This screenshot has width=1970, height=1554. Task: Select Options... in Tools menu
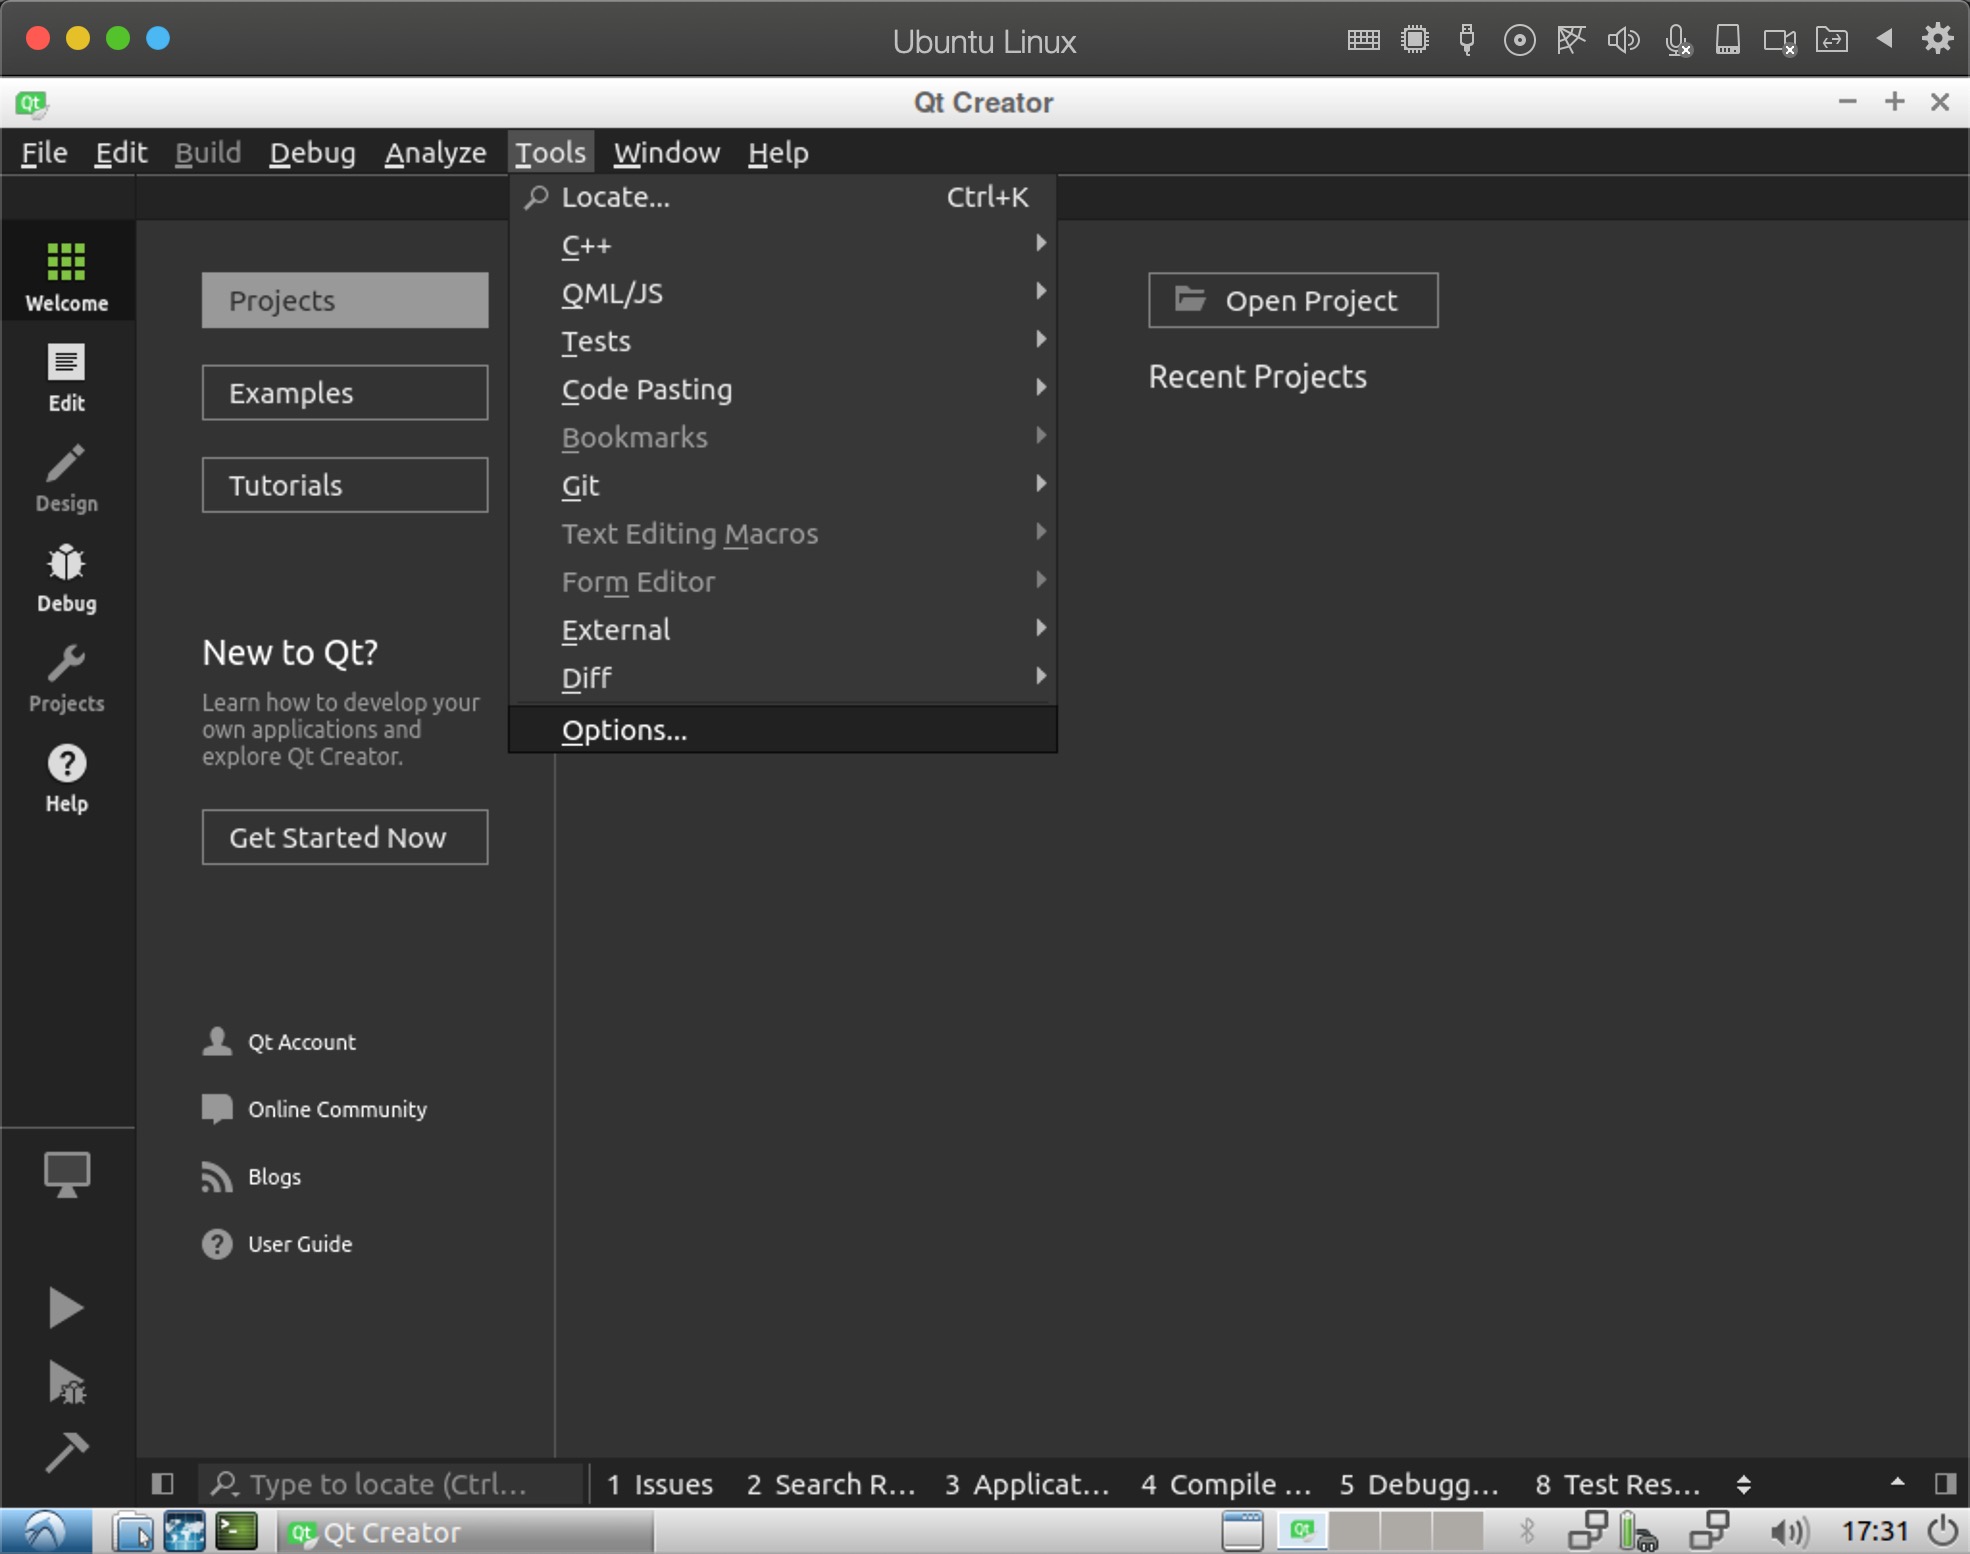783,730
